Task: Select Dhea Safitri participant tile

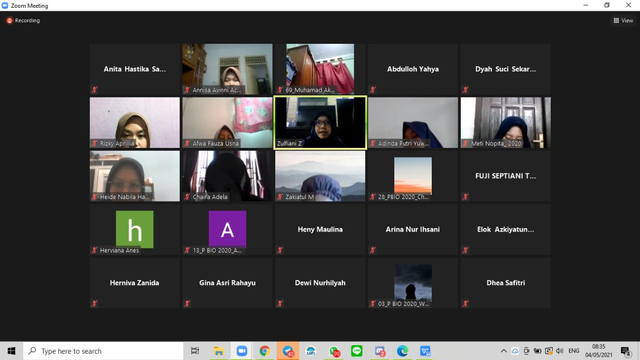Action: tap(506, 283)
